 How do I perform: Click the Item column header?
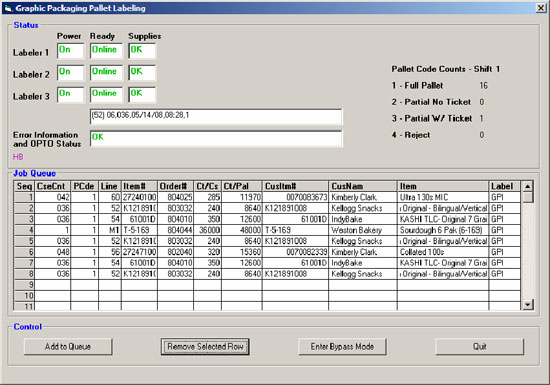pos(443,186)
